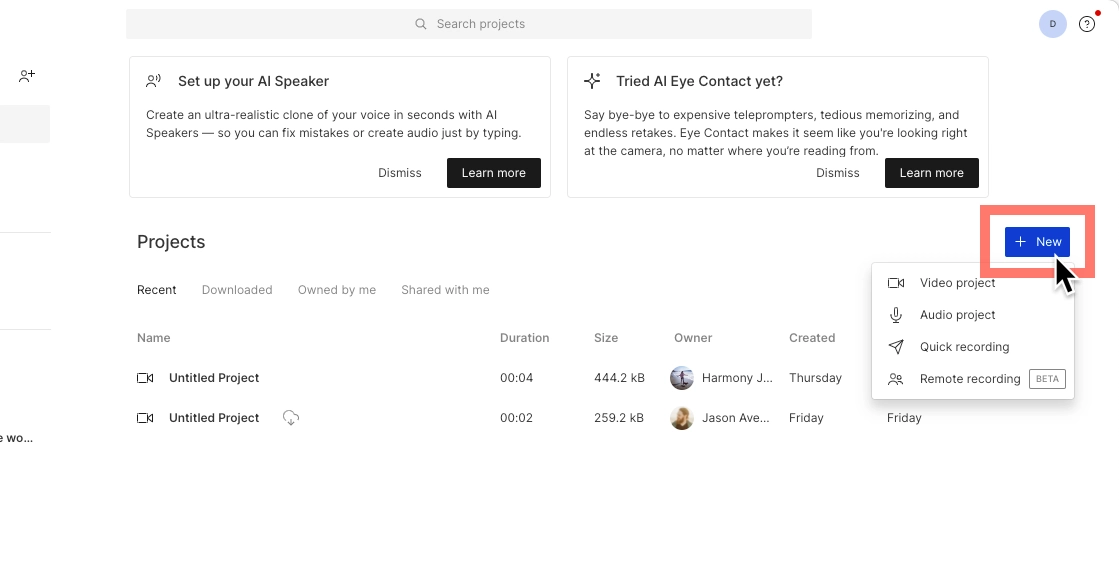The width and height of the screenshot is (1119, 582).
Task: Choose Video project from the menu
Action: coord(957,283)
